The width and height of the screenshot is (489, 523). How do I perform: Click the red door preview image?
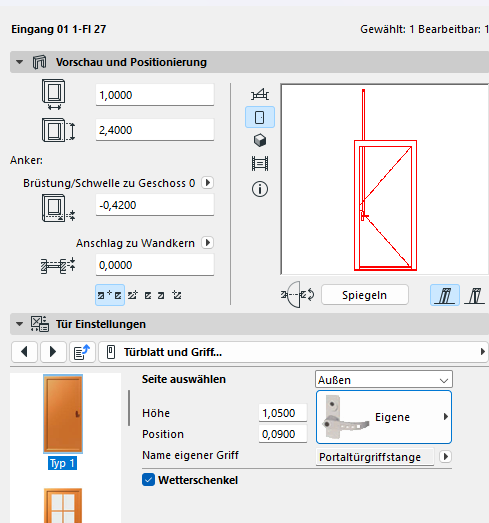[x=385, y=179]
